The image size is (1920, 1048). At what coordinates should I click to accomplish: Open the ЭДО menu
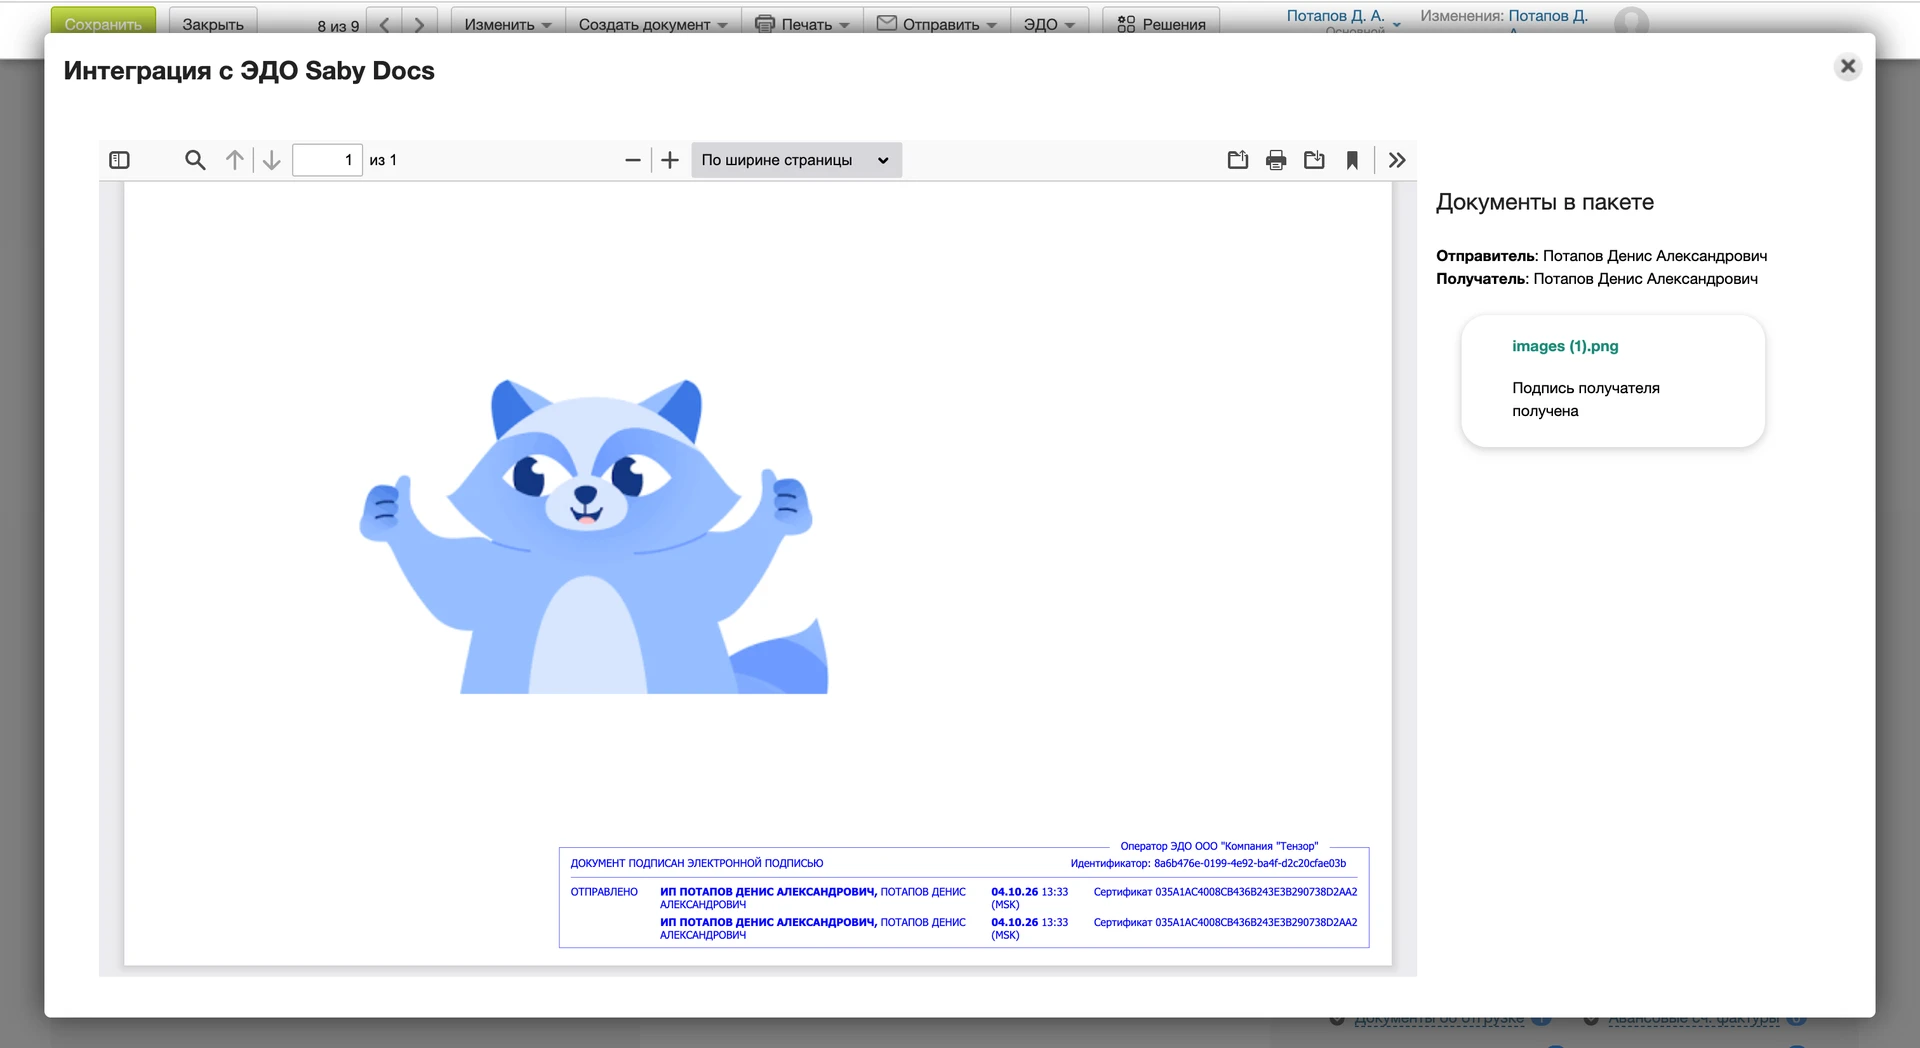click(1048, 24)
